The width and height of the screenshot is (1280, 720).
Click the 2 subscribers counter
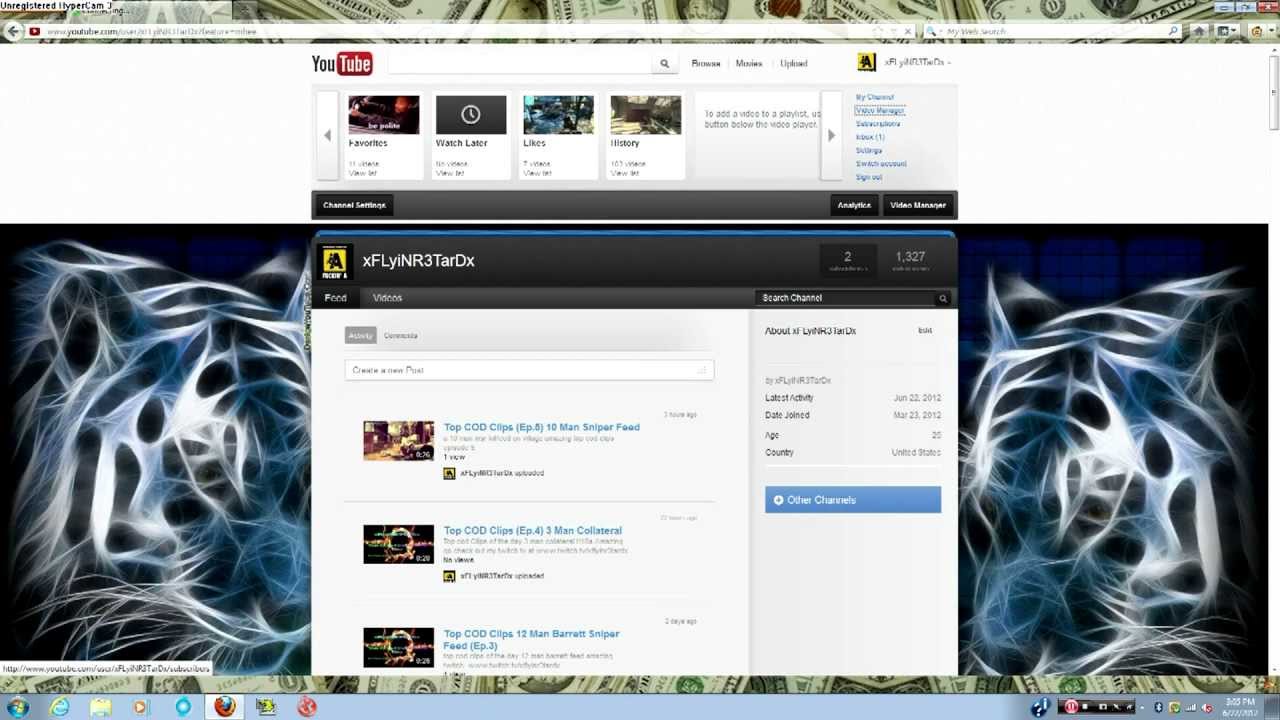848,261
